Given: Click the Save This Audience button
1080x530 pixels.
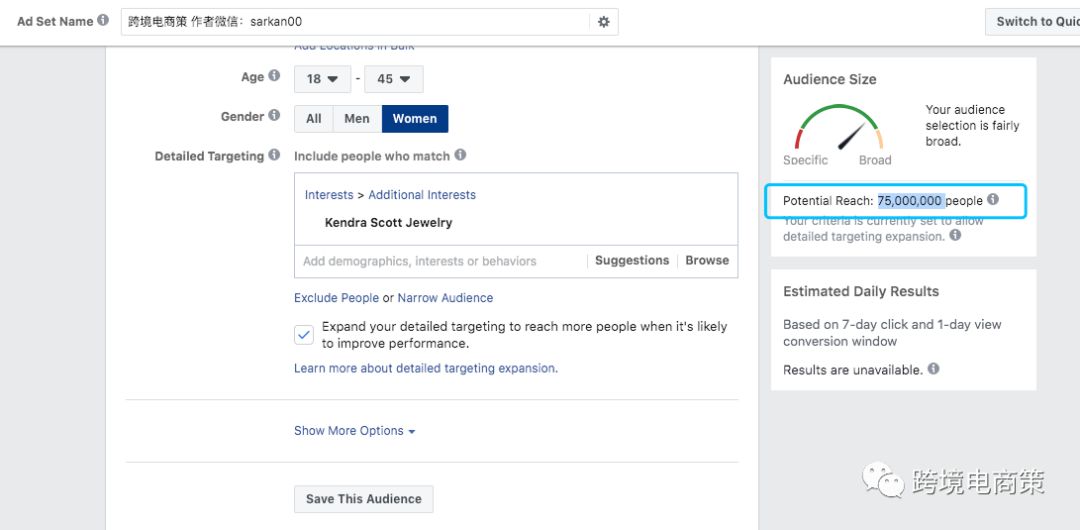Looking at the screenshot, I should coord(363,499).
